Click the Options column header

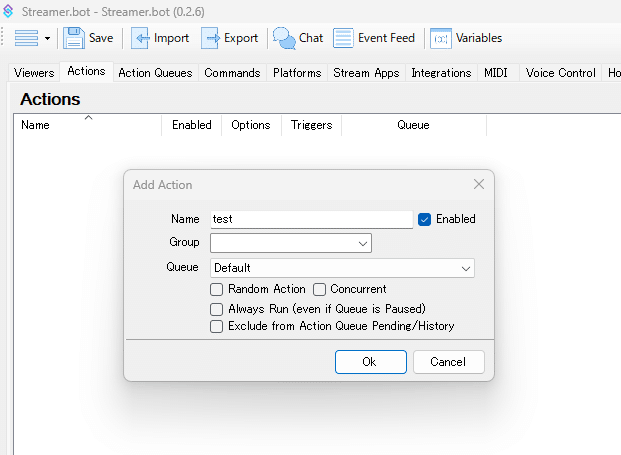coord(251,125)
